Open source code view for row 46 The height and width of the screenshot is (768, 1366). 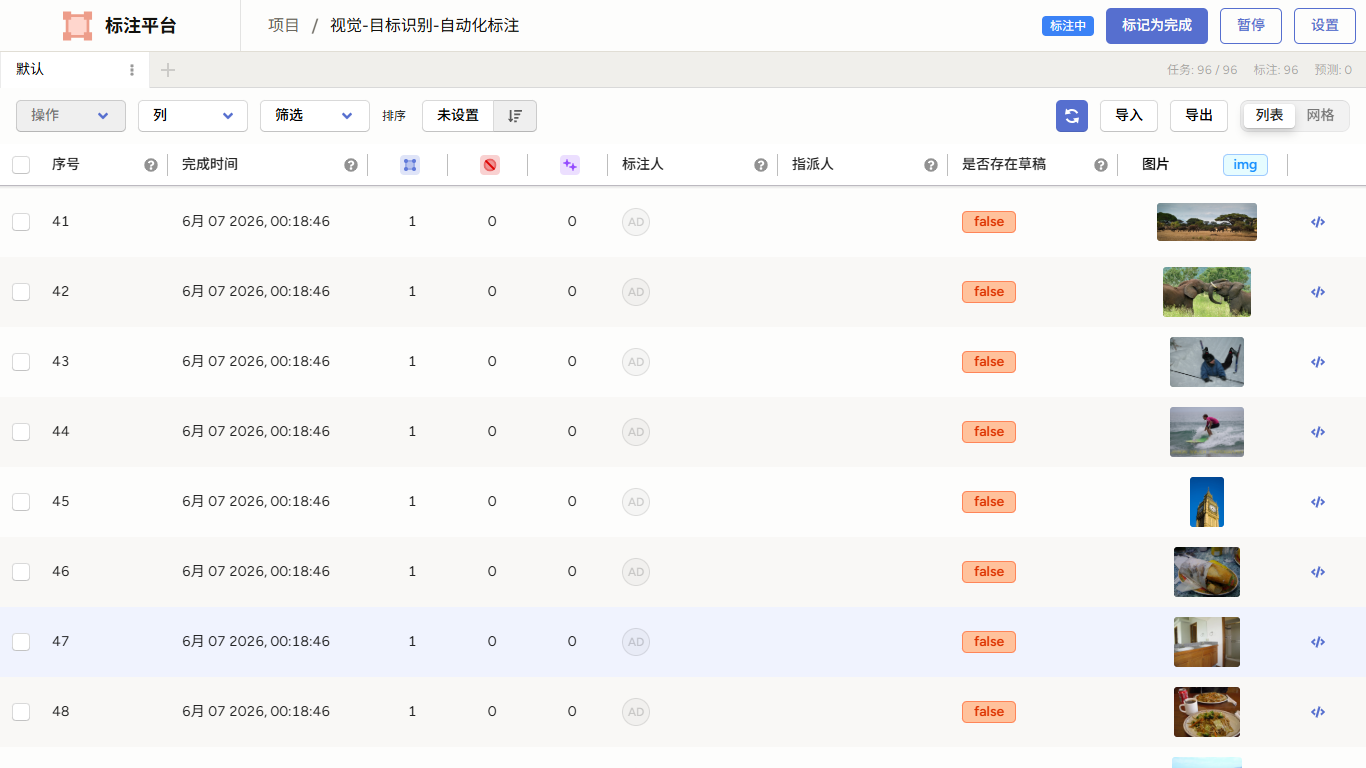pyautogui.click(x=1318, y=572)
